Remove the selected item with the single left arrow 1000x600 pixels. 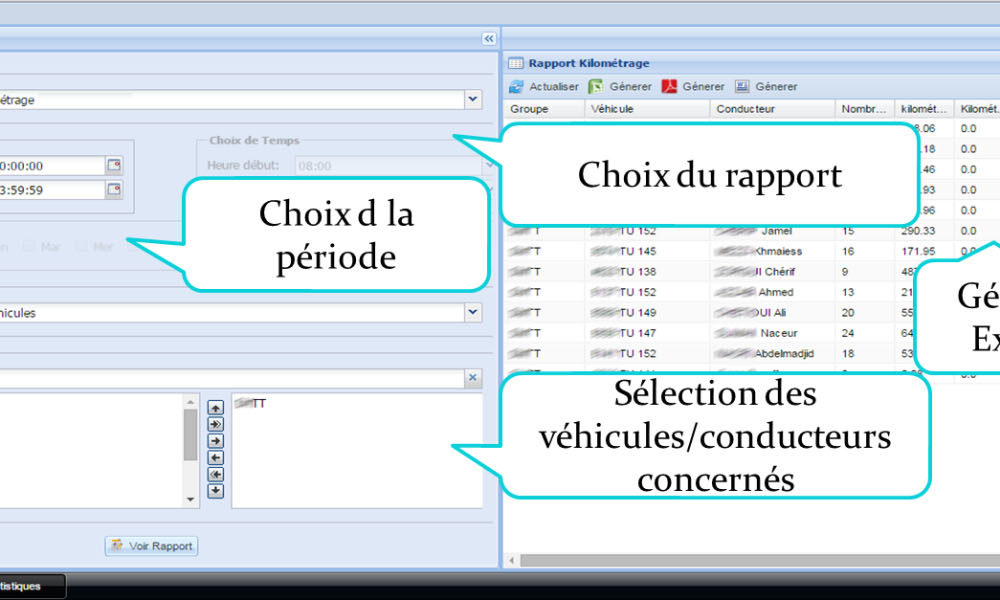215,457
